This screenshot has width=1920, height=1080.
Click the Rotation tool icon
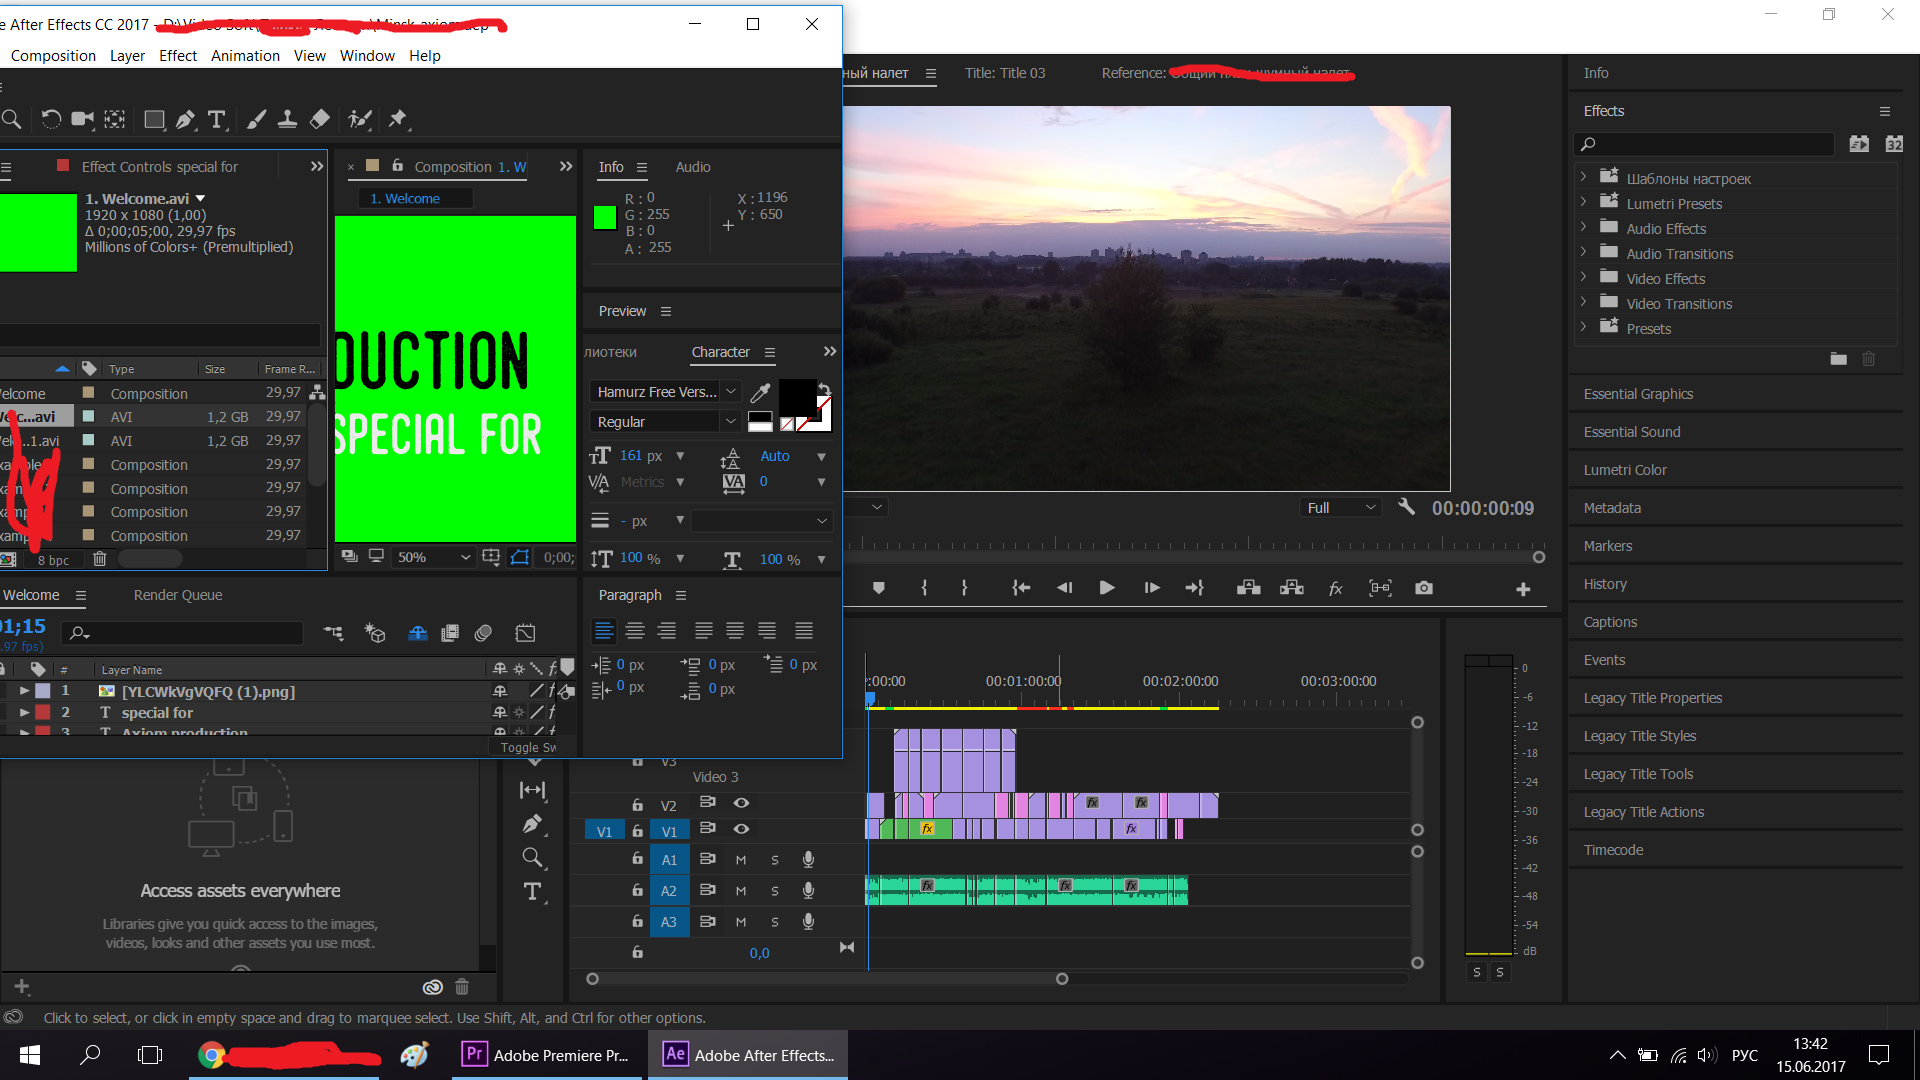[51, 119]
